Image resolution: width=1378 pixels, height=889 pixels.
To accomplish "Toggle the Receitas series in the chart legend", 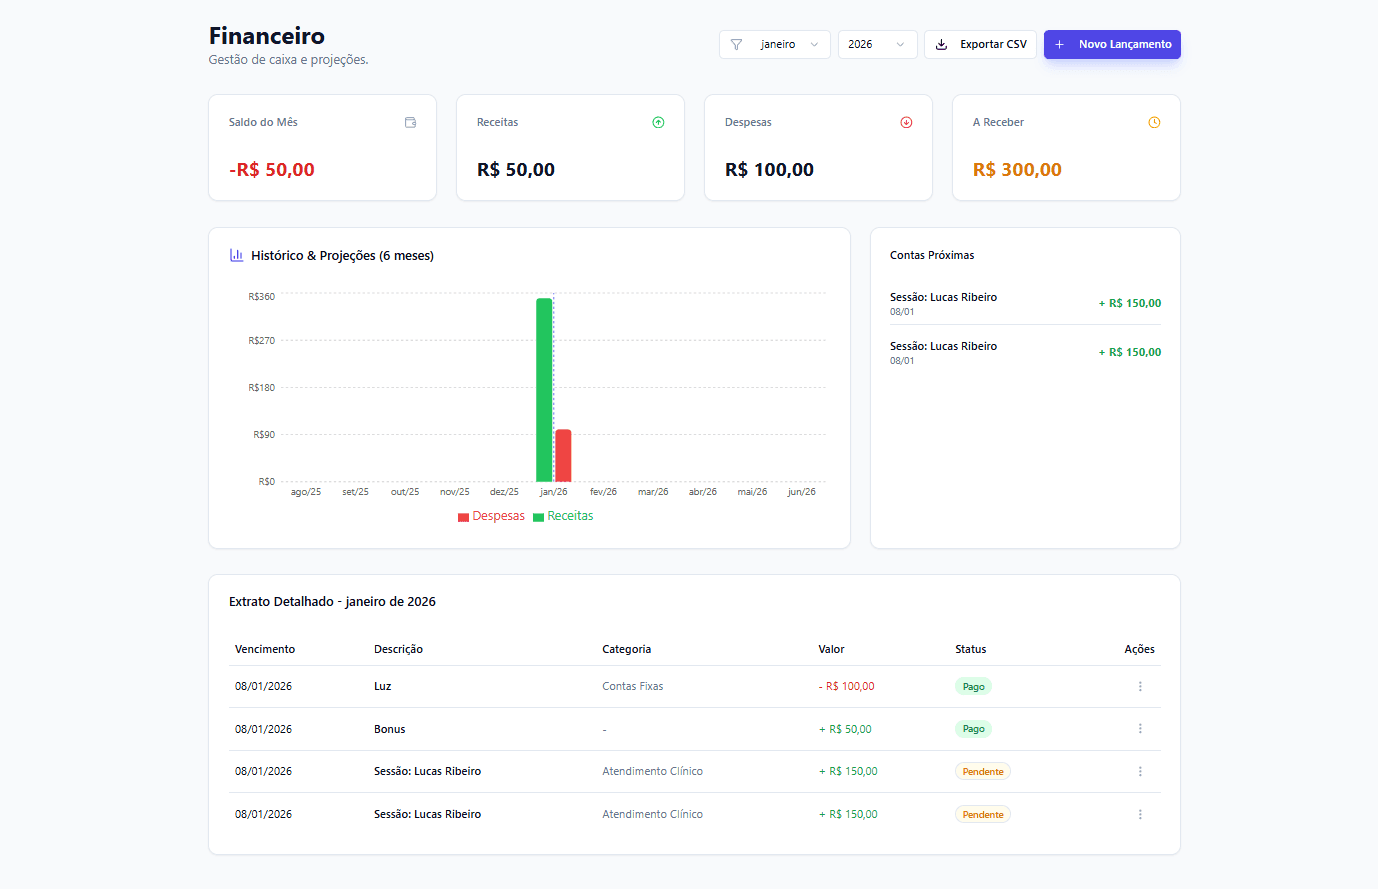I will click(x=563, y=516).
